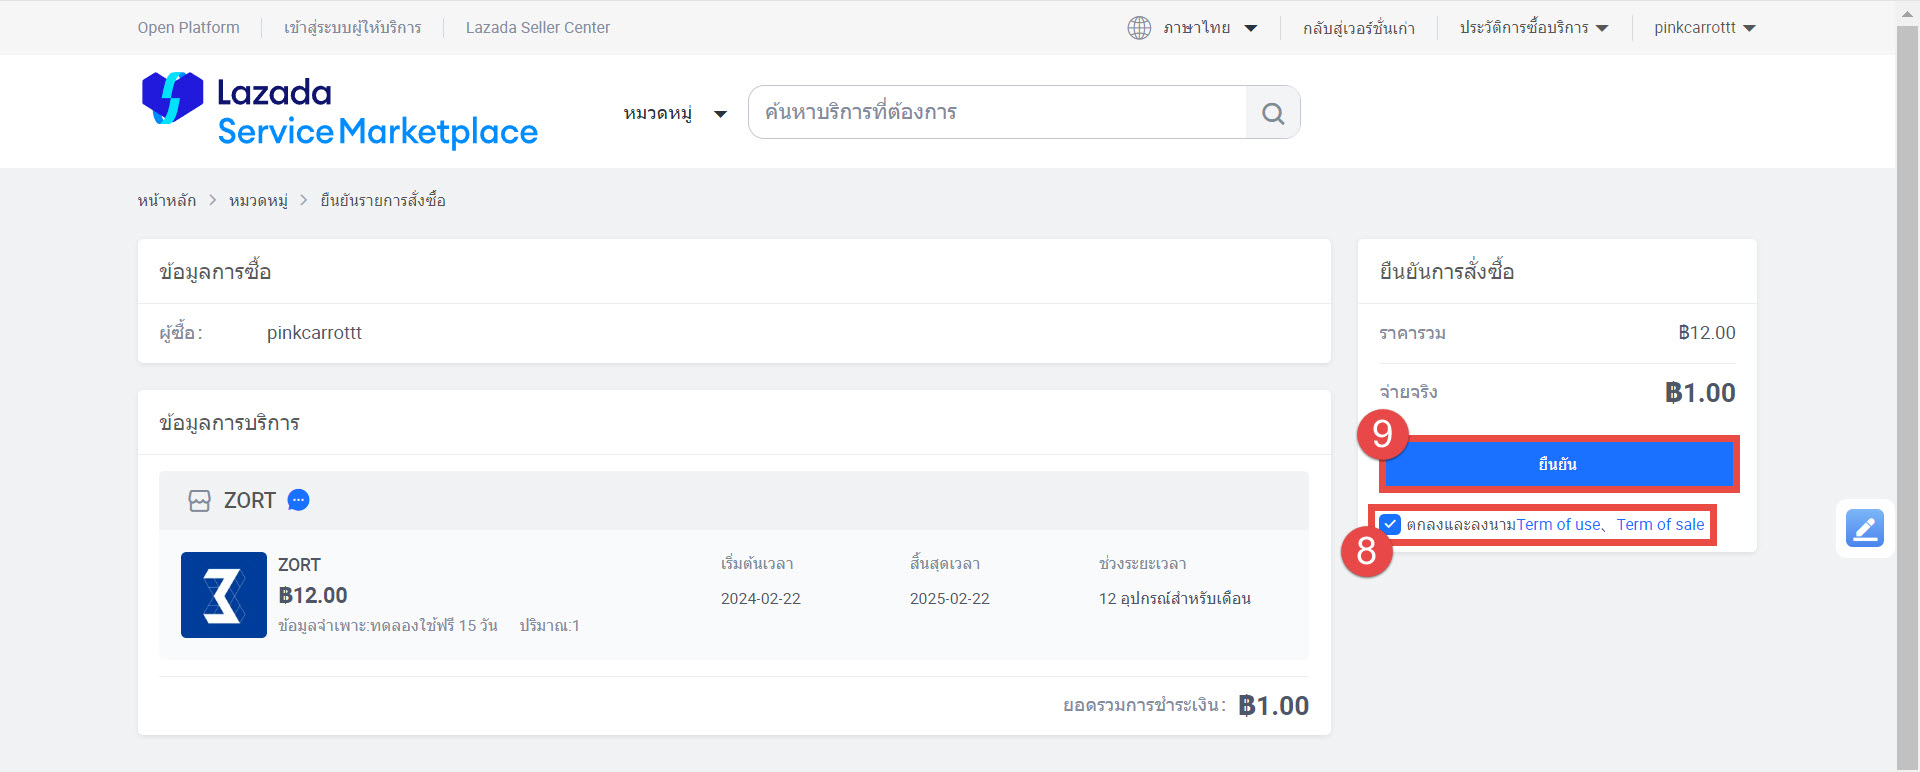The height and width of the screenshot is (772, 1920).
Task: Open the pinkcarrottt account menu
Action: (1704, 28)
